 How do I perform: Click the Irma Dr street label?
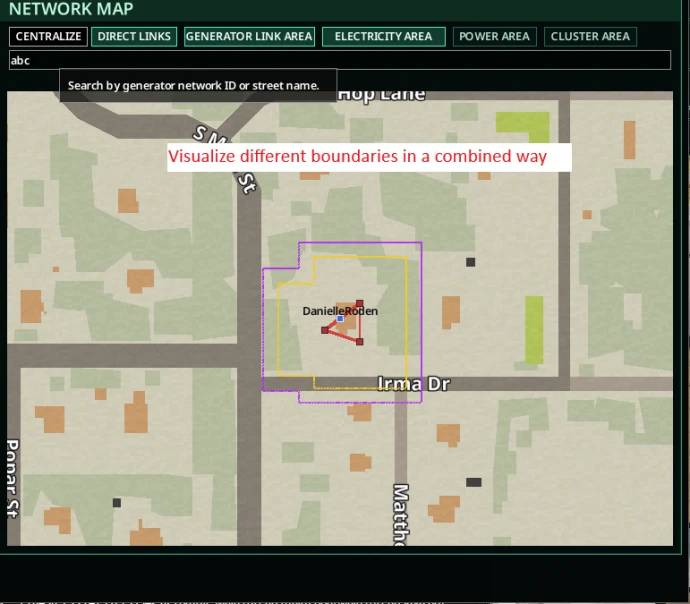(414, 383)
